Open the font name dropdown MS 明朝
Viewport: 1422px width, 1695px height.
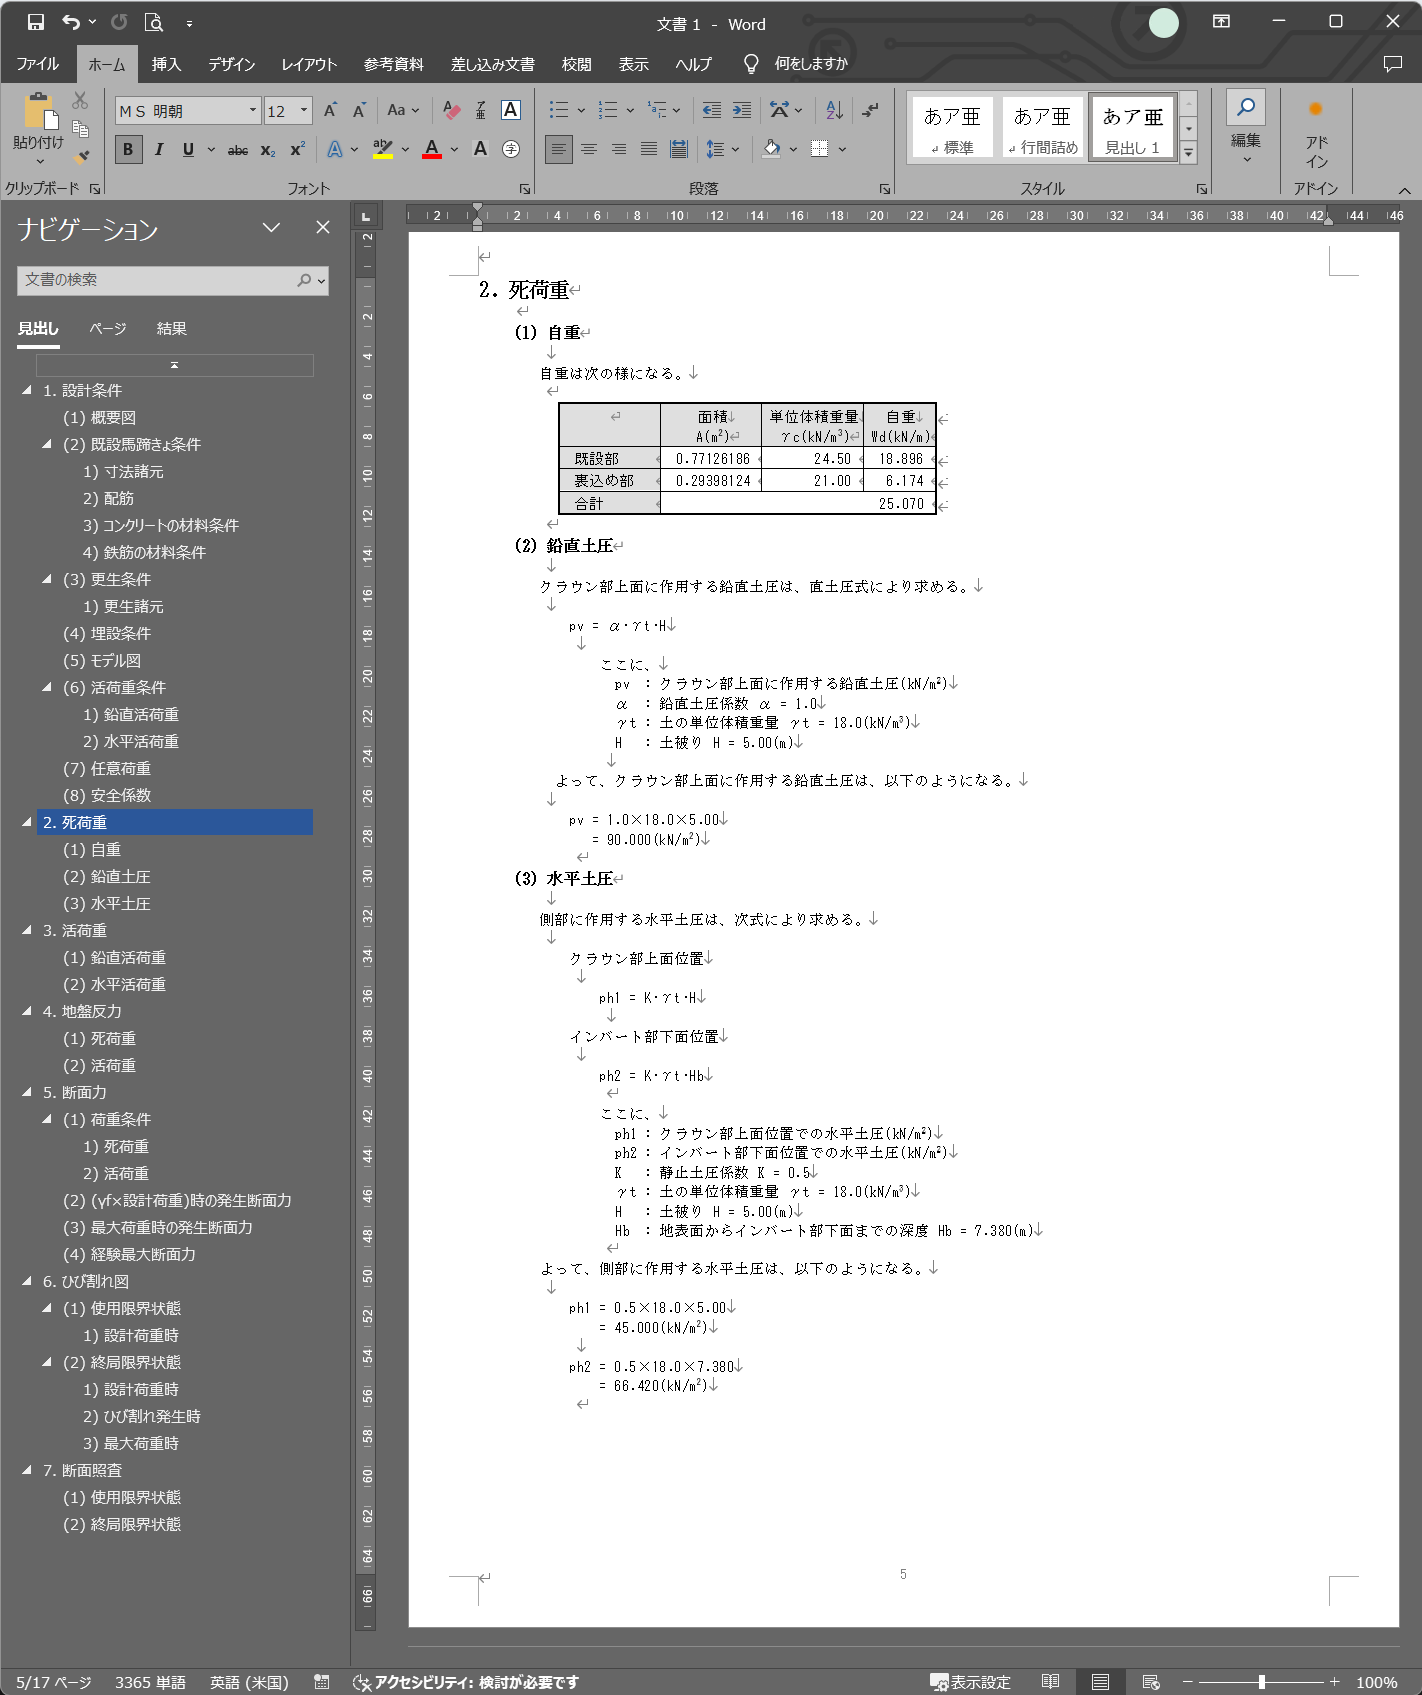point(253,110)
